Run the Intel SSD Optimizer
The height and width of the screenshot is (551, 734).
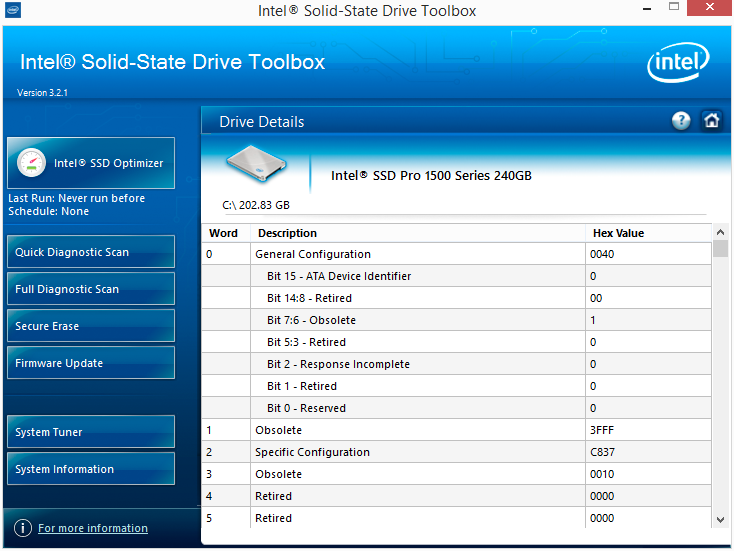coord(91,163)
